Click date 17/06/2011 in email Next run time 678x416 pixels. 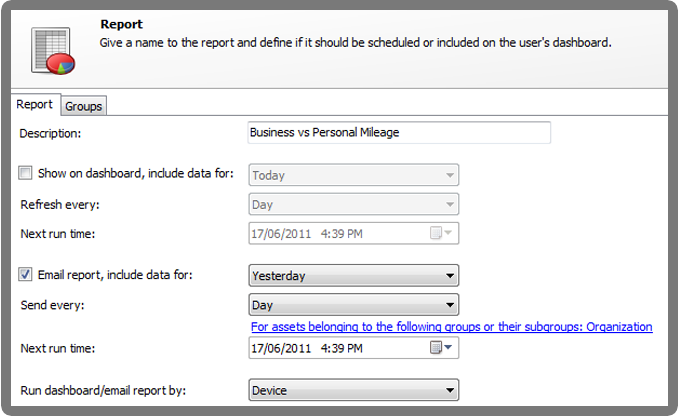pos(281,348)
